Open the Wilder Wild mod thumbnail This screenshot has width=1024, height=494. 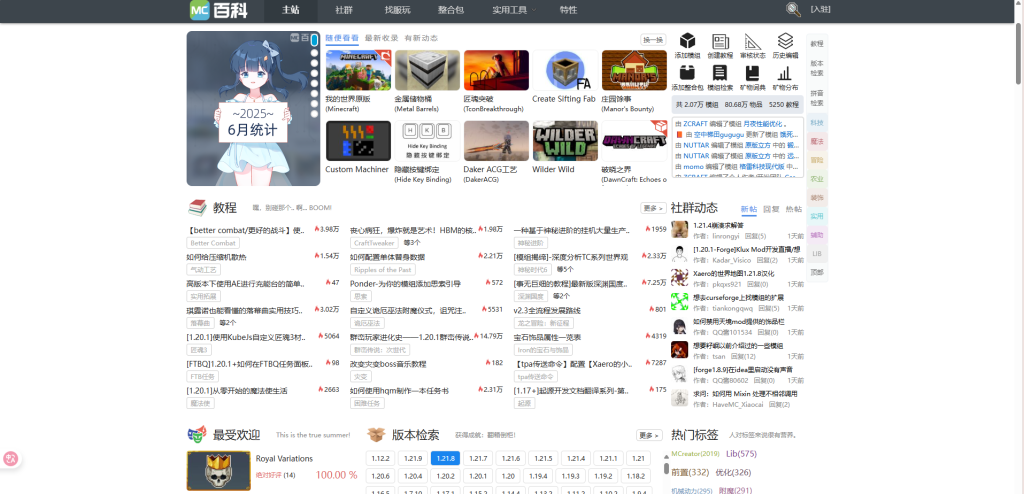point(565,141)
